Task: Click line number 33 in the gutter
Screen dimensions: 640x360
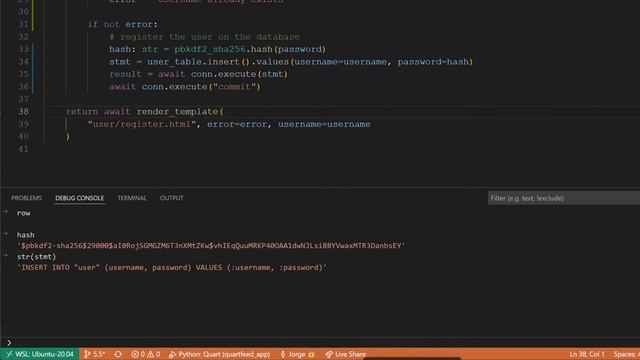Action: 24,49
